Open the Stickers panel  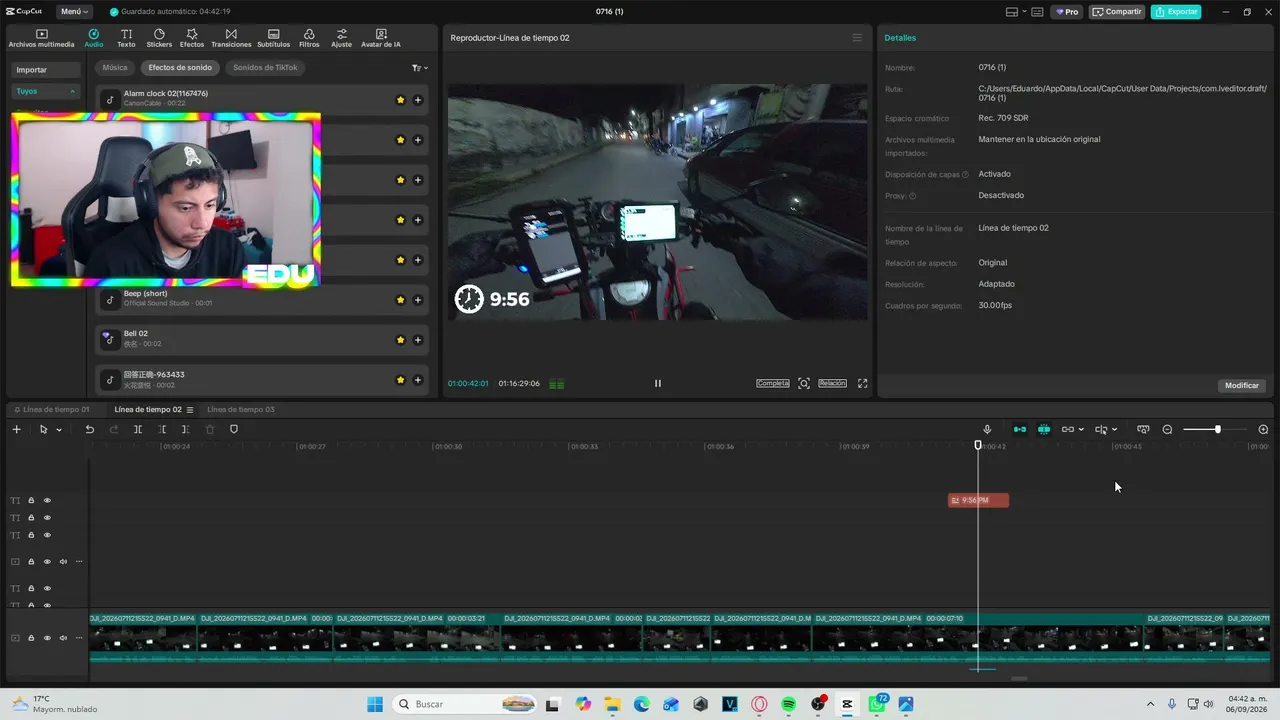click(x=159, y=38)
